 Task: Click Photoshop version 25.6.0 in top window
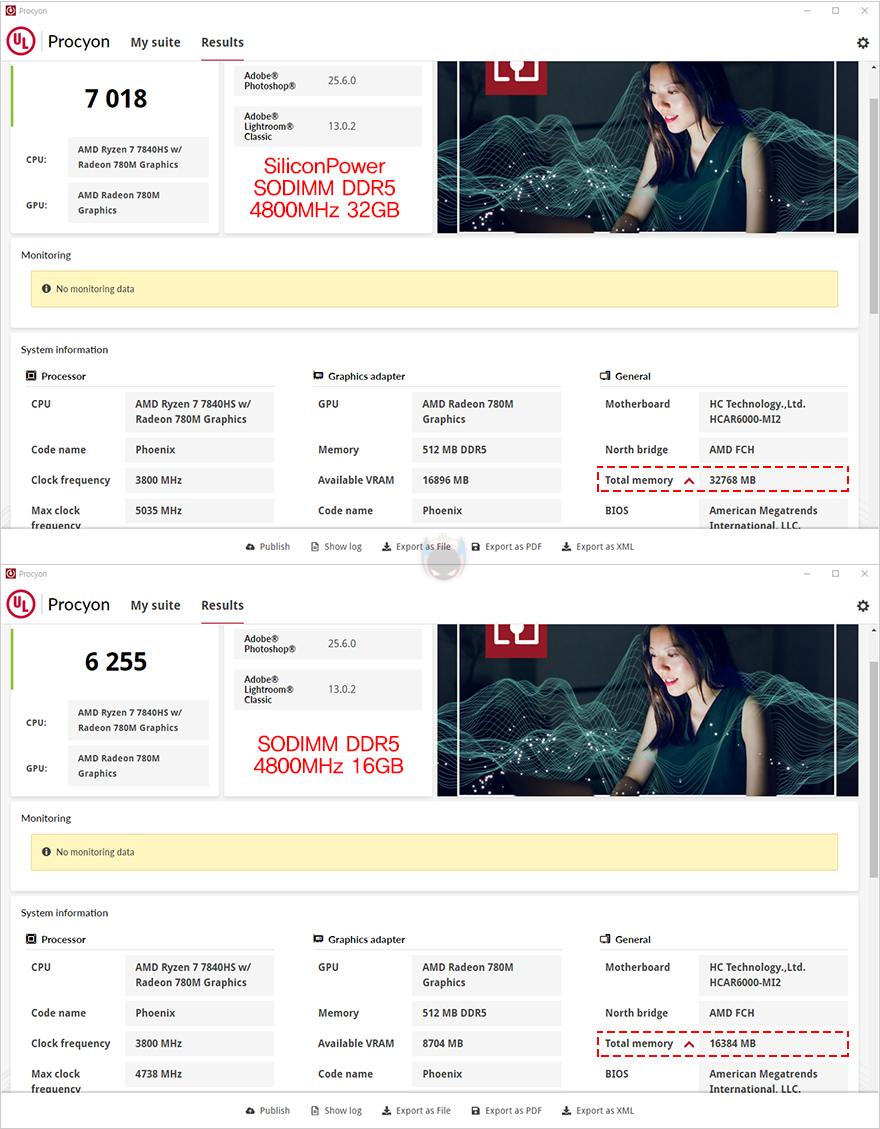tap(342, 81)
